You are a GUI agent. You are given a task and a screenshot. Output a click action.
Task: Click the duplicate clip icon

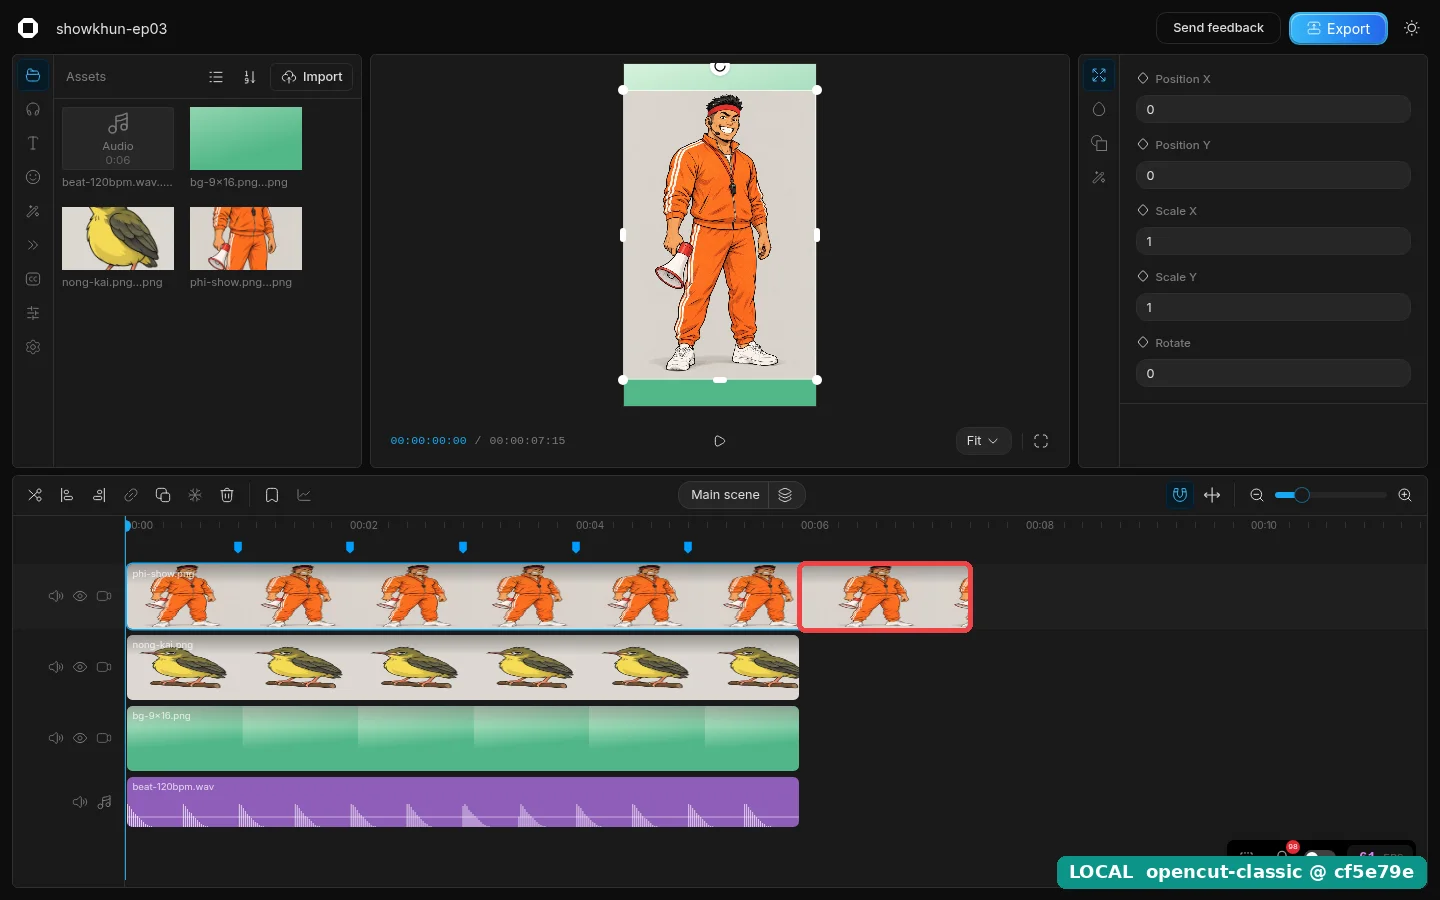click(163, 495)
